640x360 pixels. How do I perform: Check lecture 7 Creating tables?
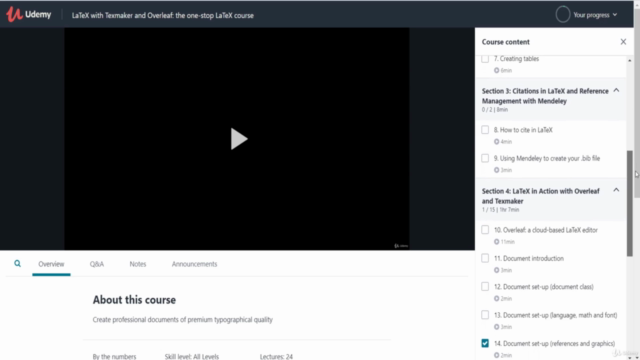(x=485, y=59)
